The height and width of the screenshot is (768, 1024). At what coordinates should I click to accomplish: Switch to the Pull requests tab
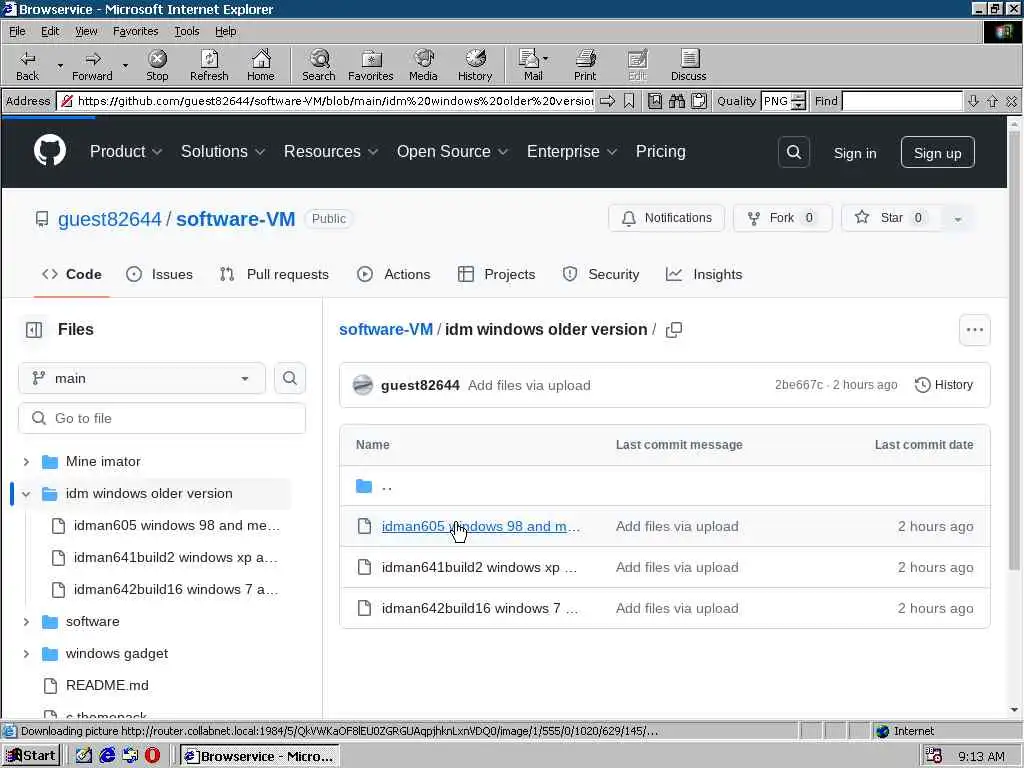(x=274, y=274)
